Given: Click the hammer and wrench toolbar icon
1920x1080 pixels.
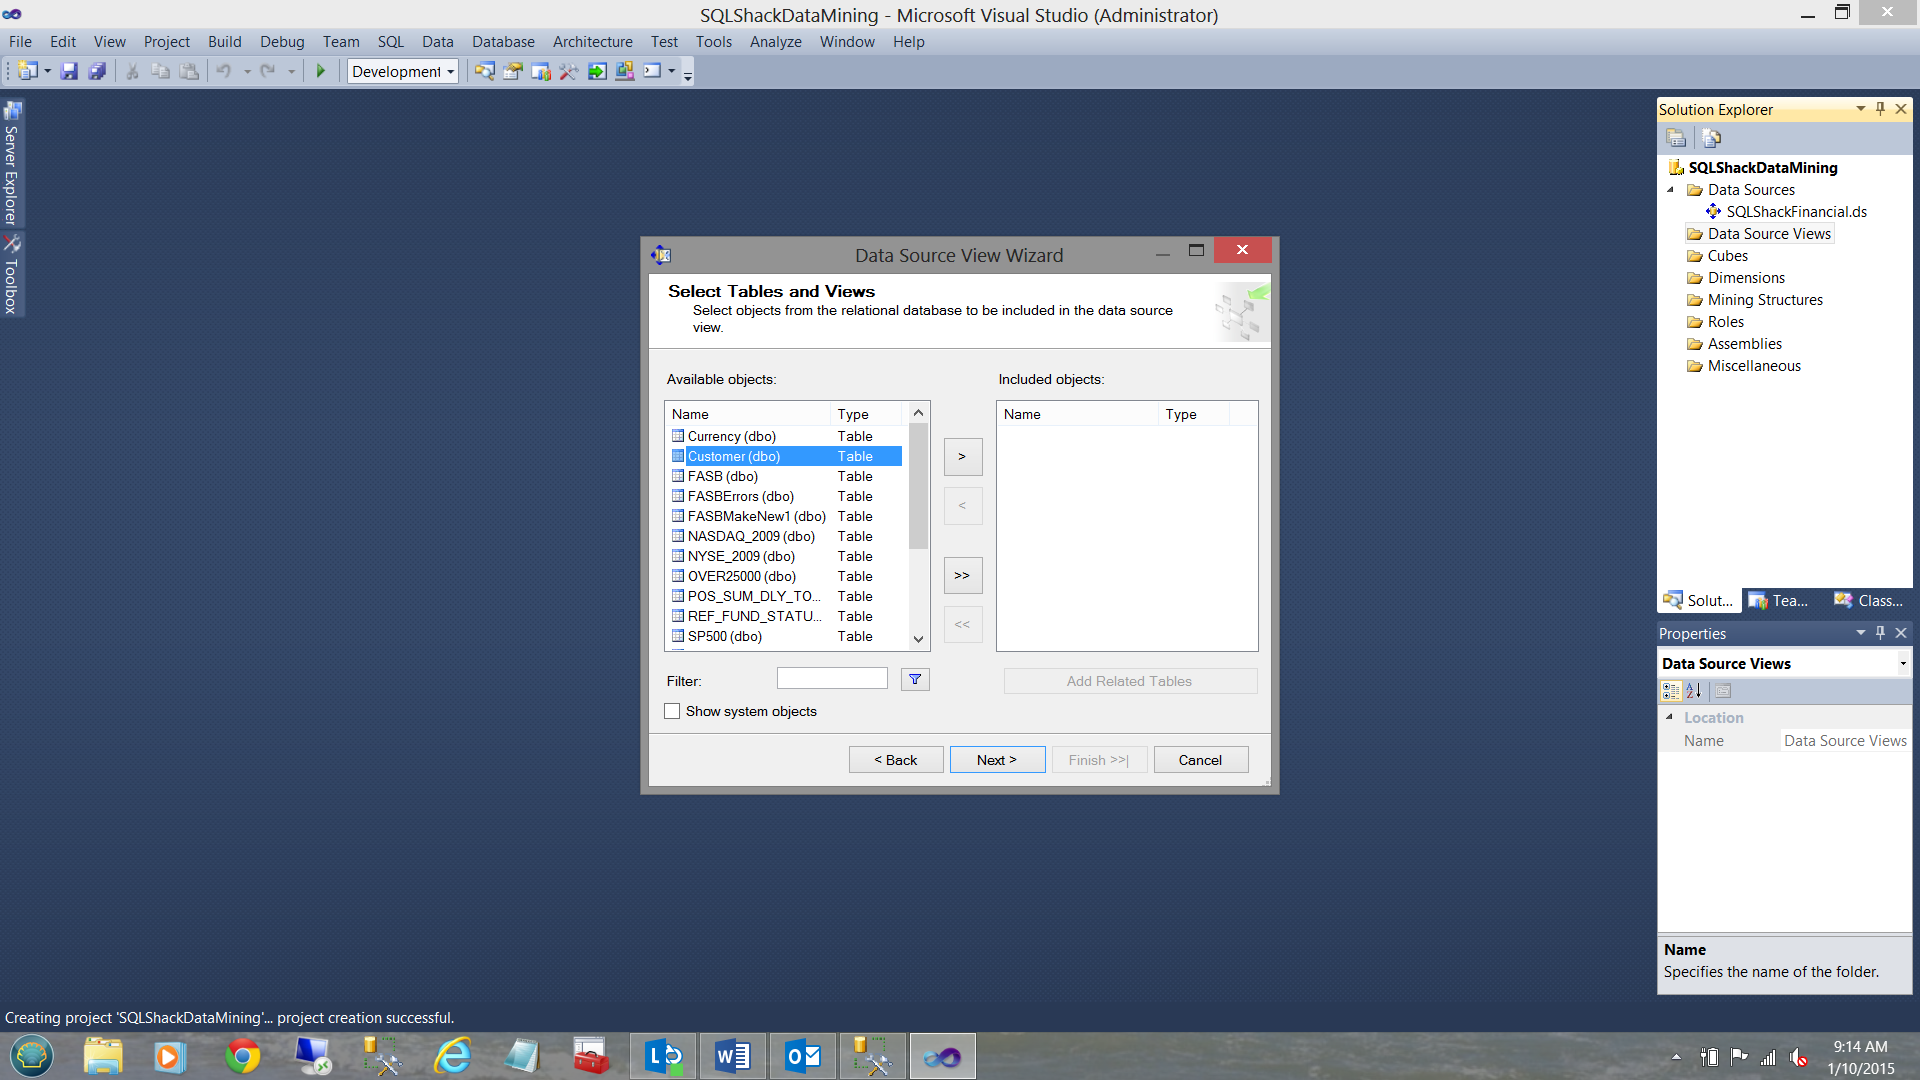Looking at the screenshot, I should pyautogui.click(x=568, y=71).
